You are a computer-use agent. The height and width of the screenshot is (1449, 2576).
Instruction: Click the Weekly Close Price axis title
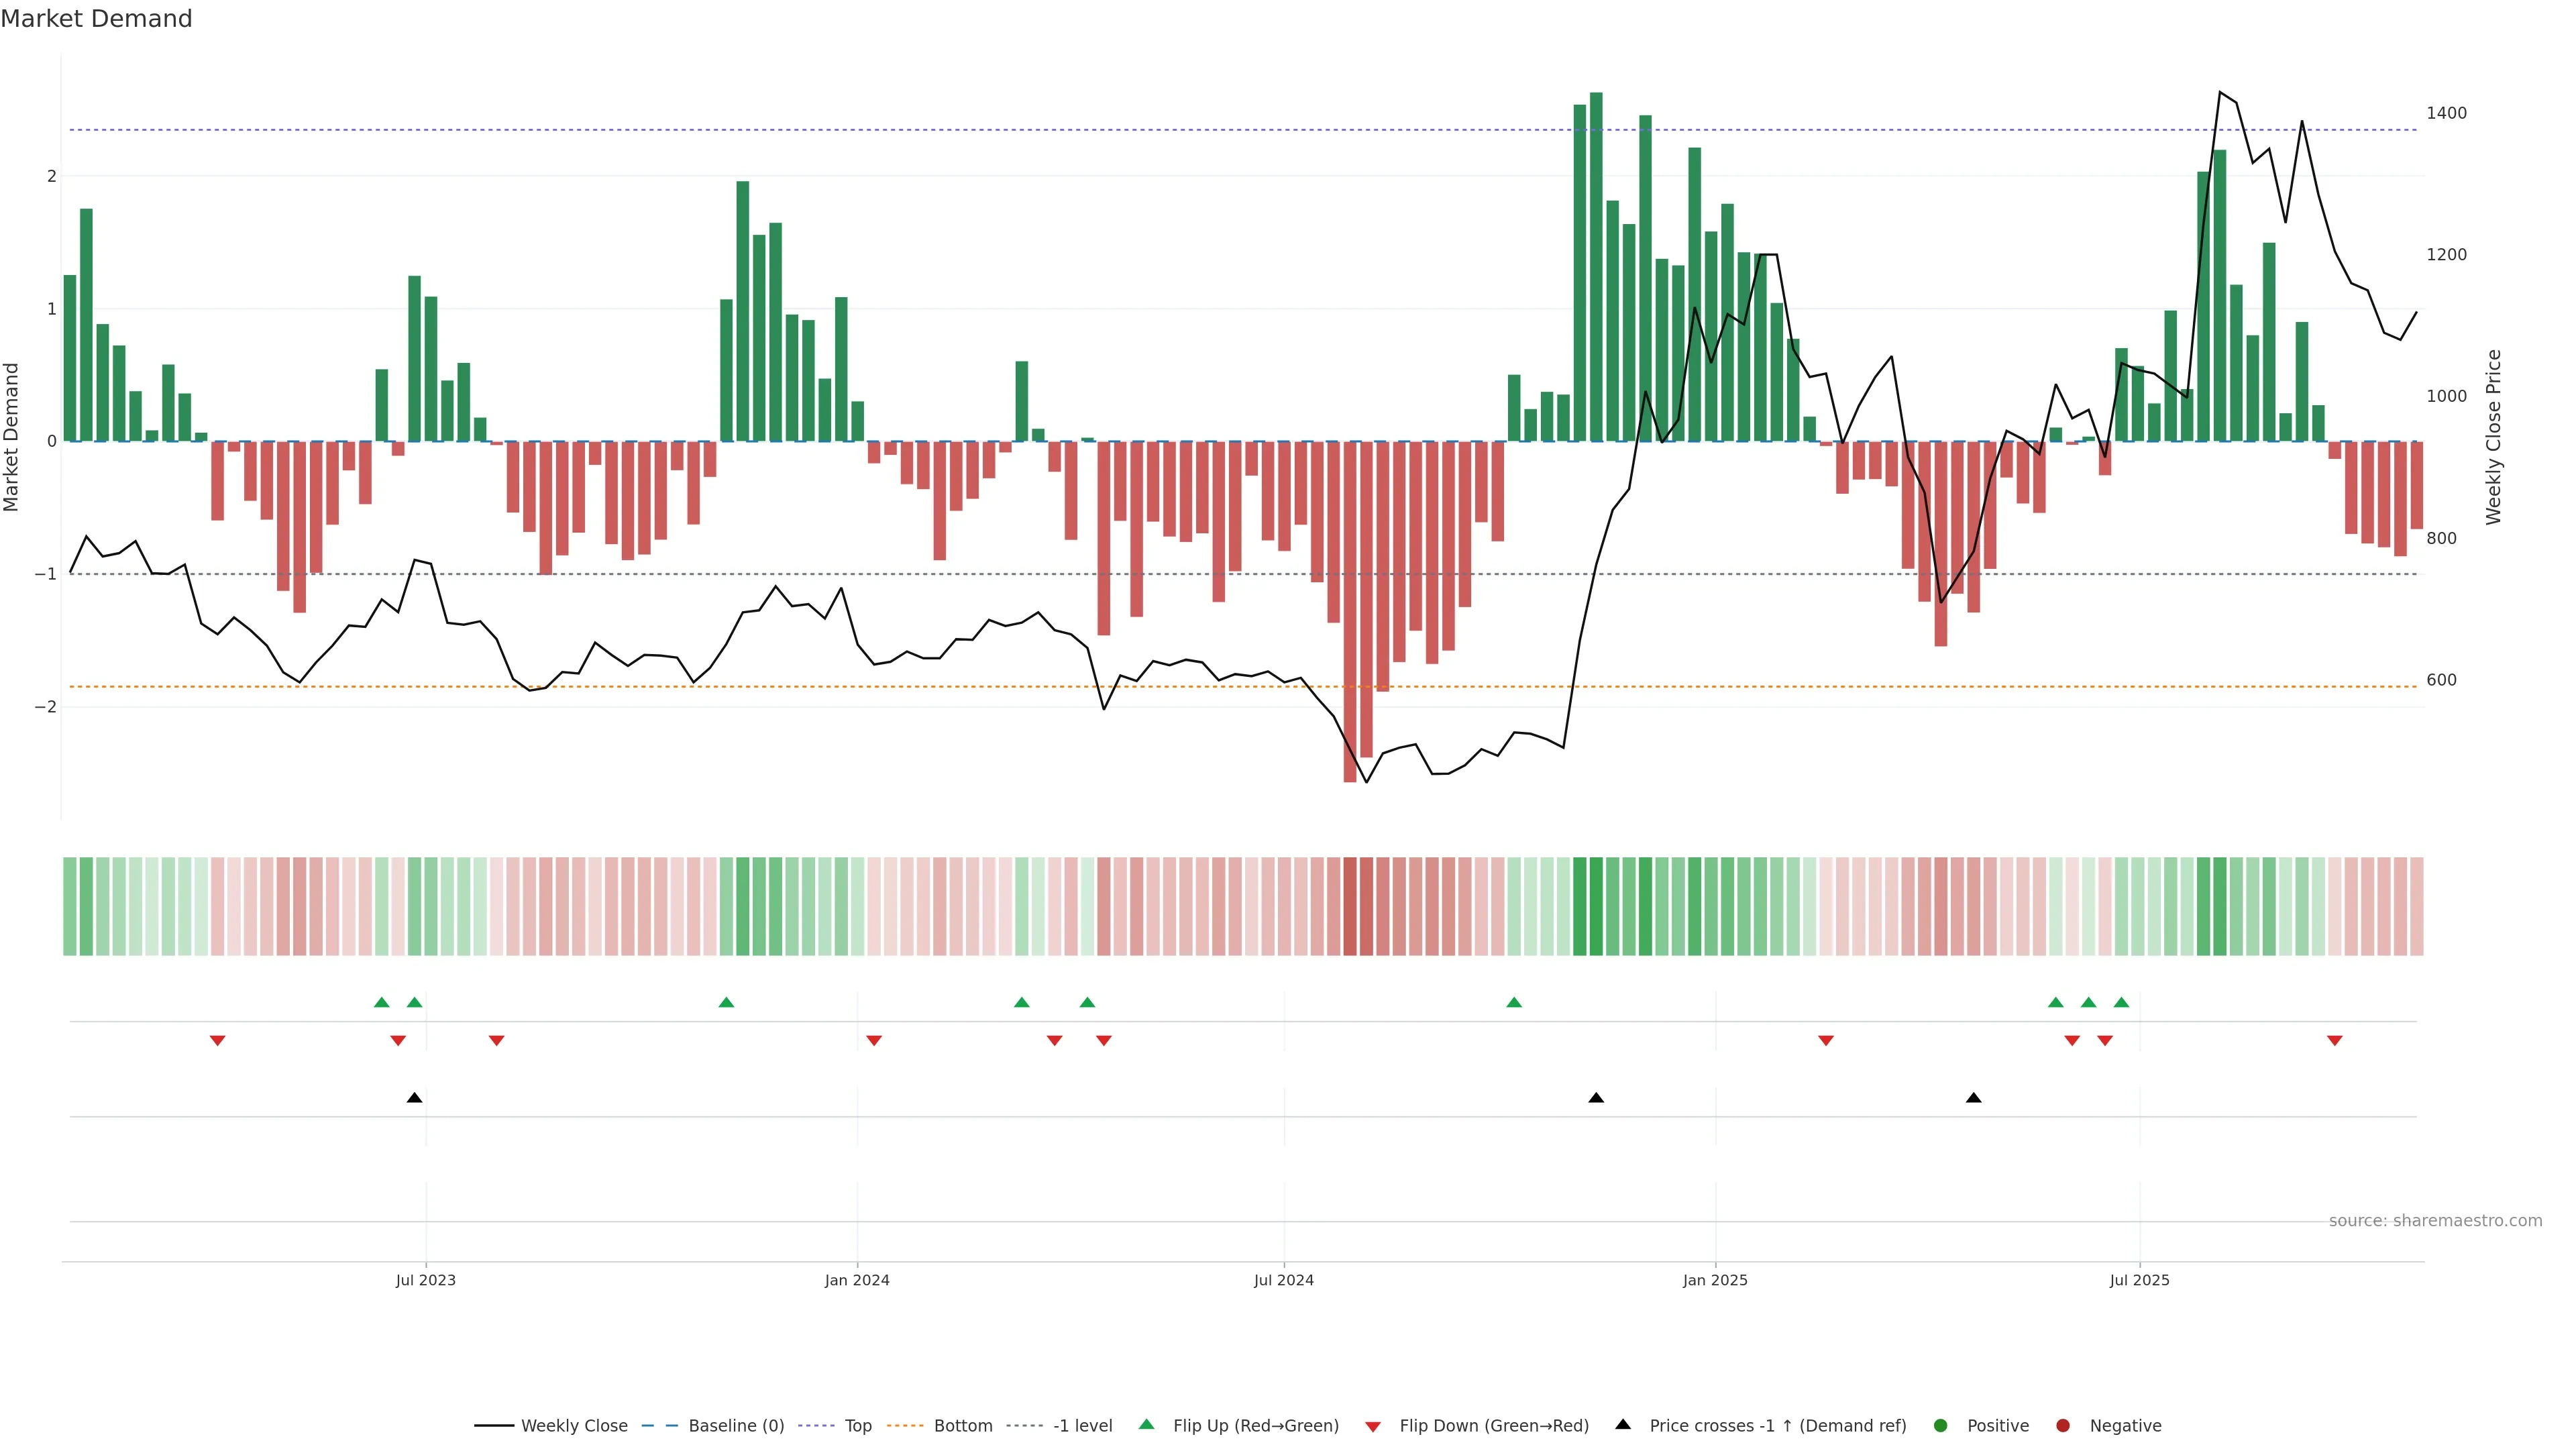tap(2494, 437)
